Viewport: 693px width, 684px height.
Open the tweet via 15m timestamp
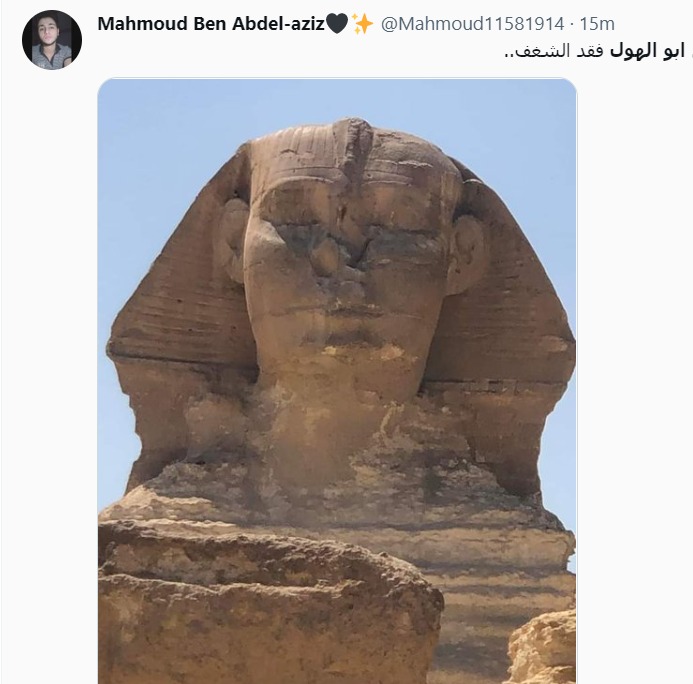pos(597,24)
